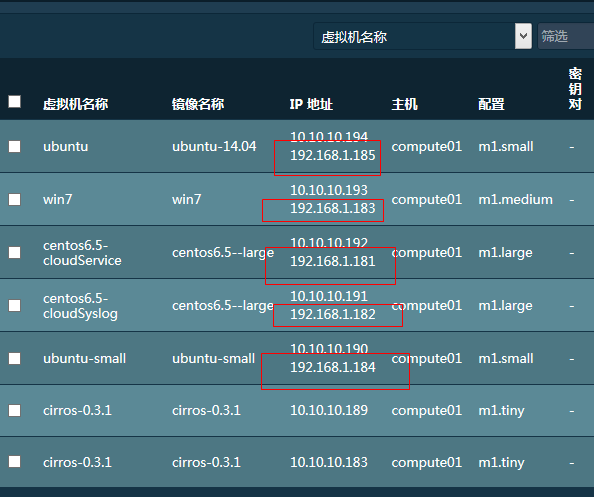This screenshot has height=497, width=594.
Task: Click the 密钥对 column header
Action: [x=575, y=89]
